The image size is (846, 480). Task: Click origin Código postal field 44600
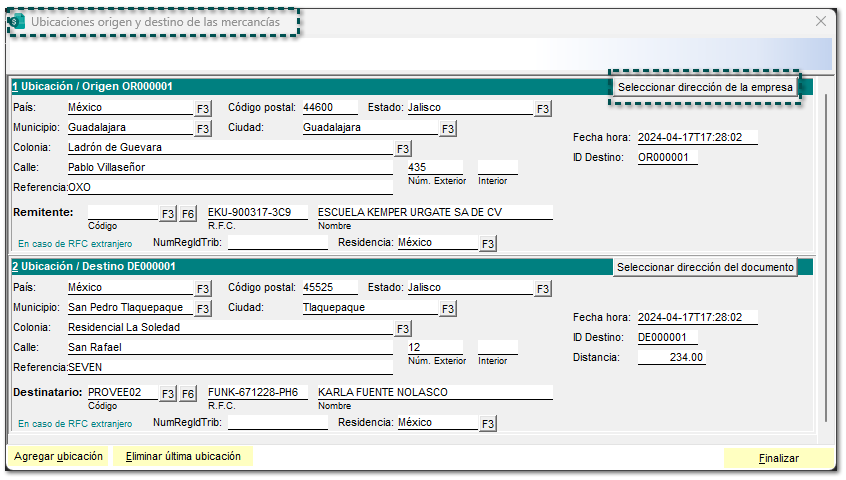coord(330,107)
